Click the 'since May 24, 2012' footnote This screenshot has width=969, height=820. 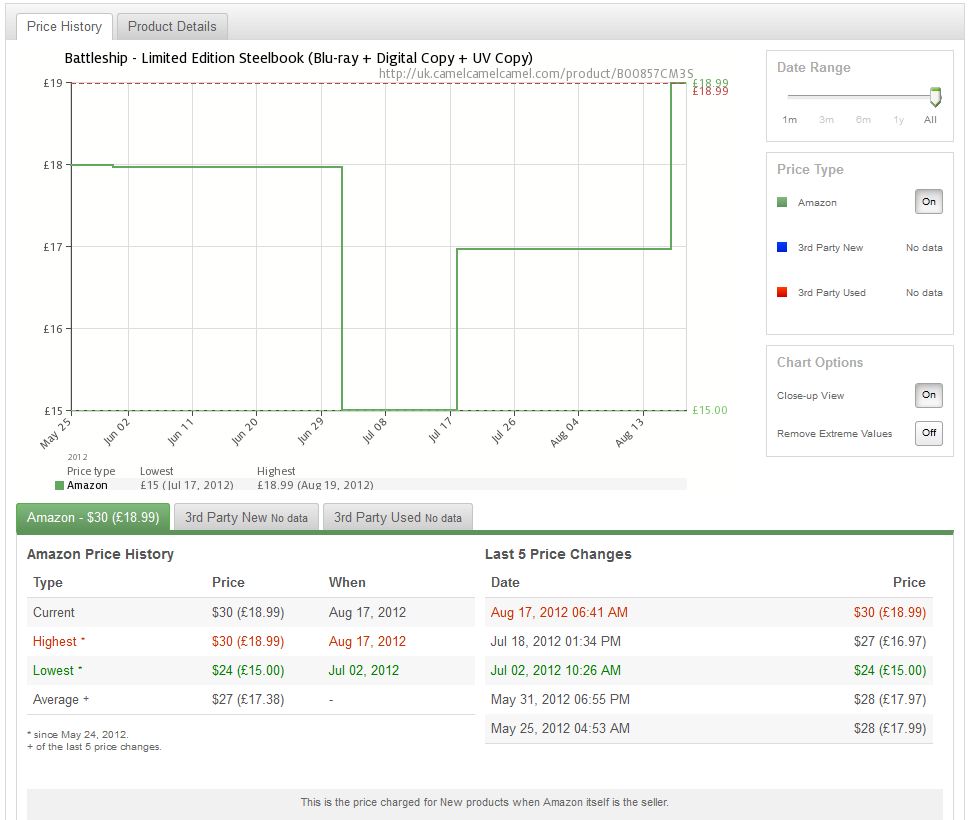[x=78, y=735]
